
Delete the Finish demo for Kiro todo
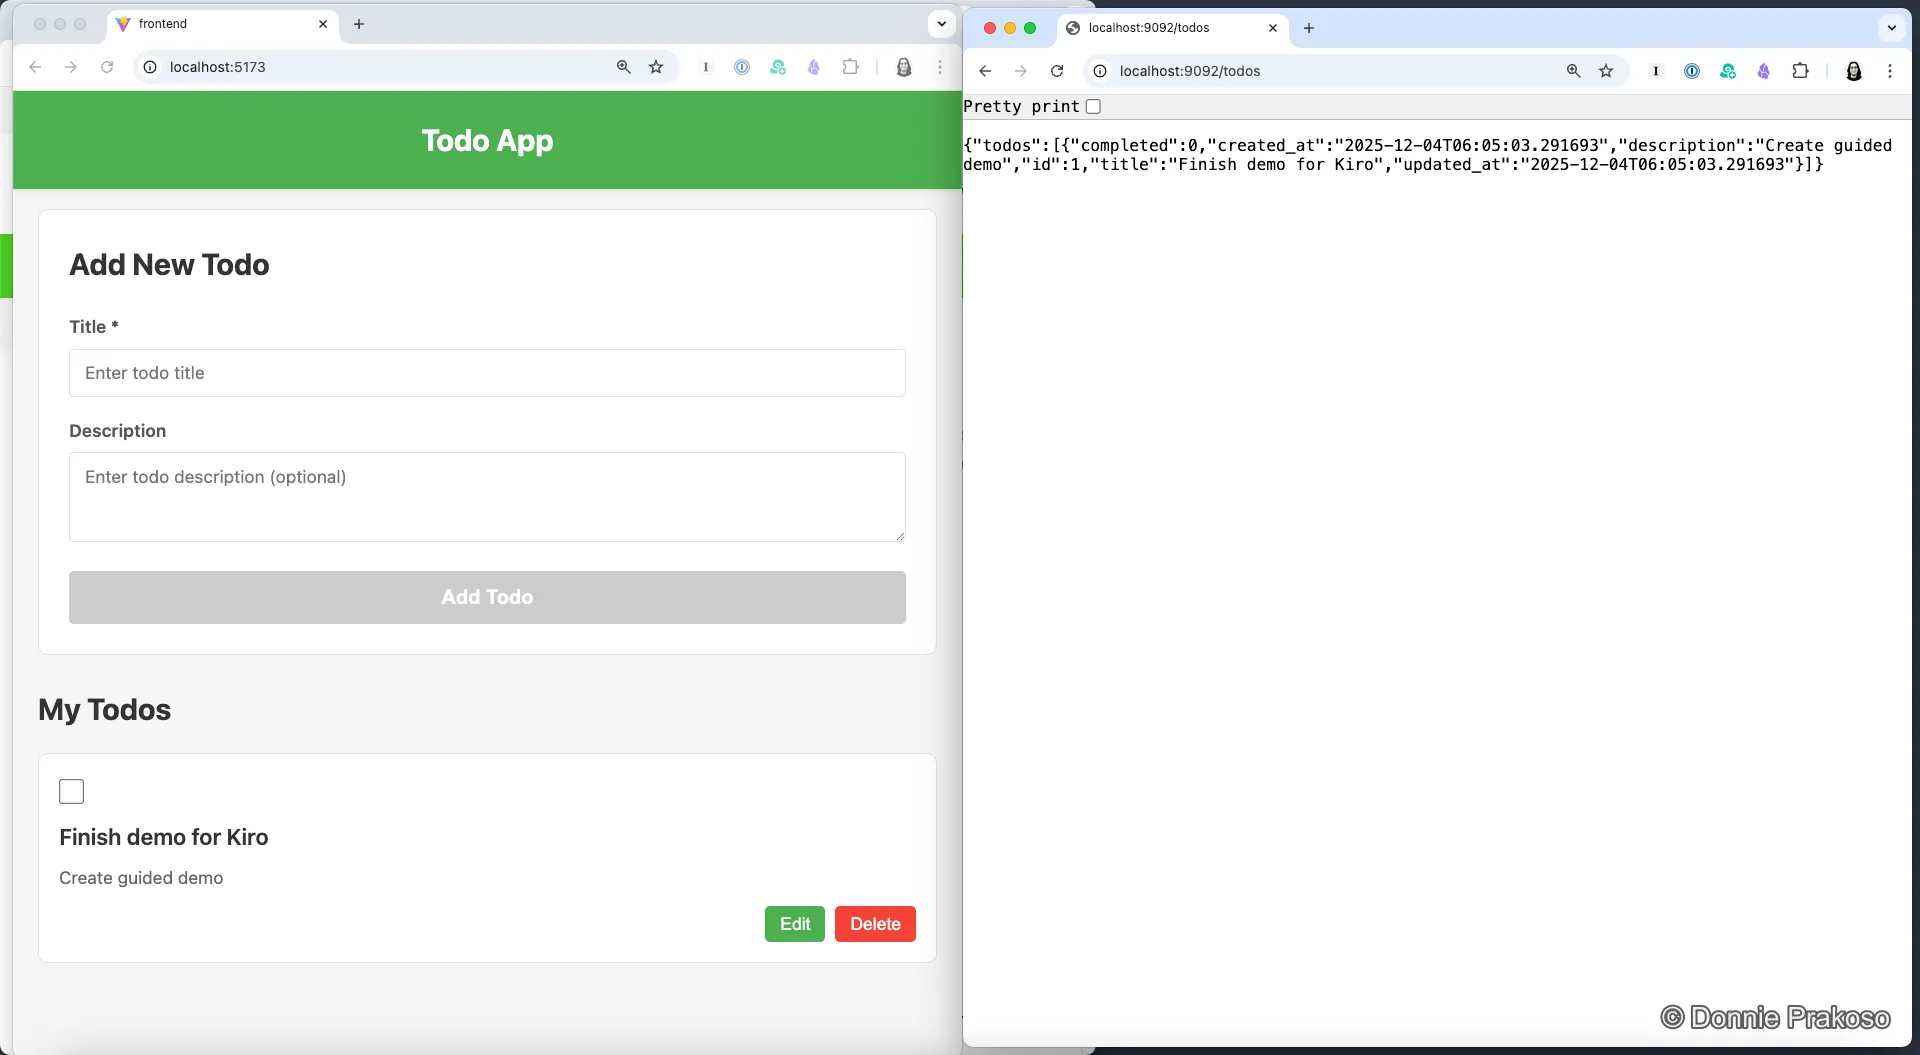click(874, 923)
